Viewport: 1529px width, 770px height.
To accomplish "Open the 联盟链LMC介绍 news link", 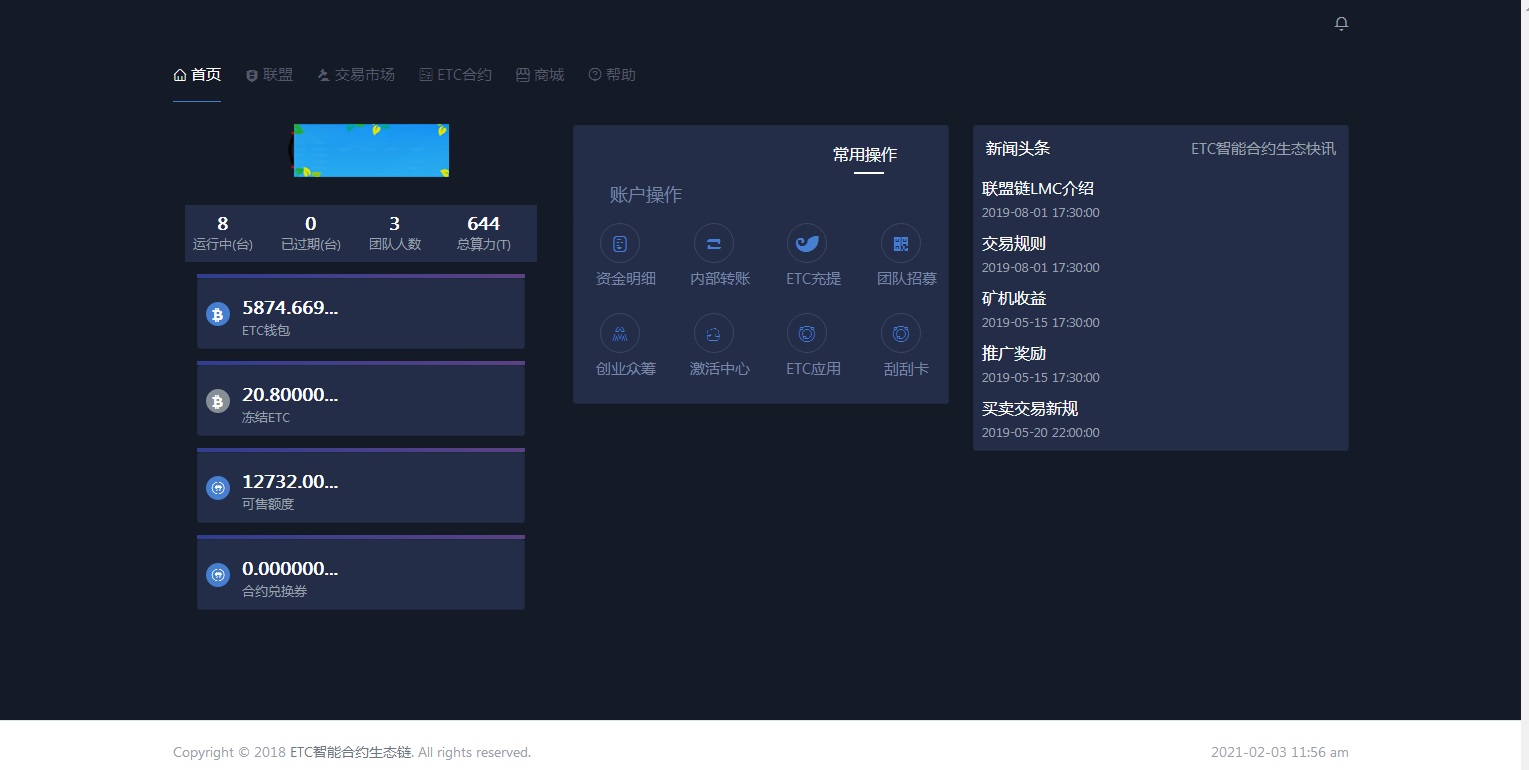I will click(1037, 188).
